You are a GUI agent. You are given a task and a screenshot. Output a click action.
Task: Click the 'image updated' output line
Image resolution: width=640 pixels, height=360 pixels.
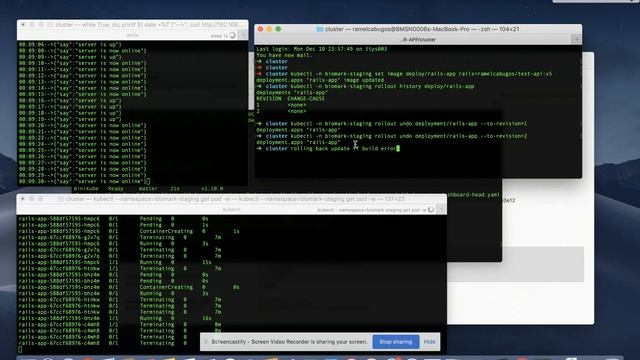(x=320, y=80)
